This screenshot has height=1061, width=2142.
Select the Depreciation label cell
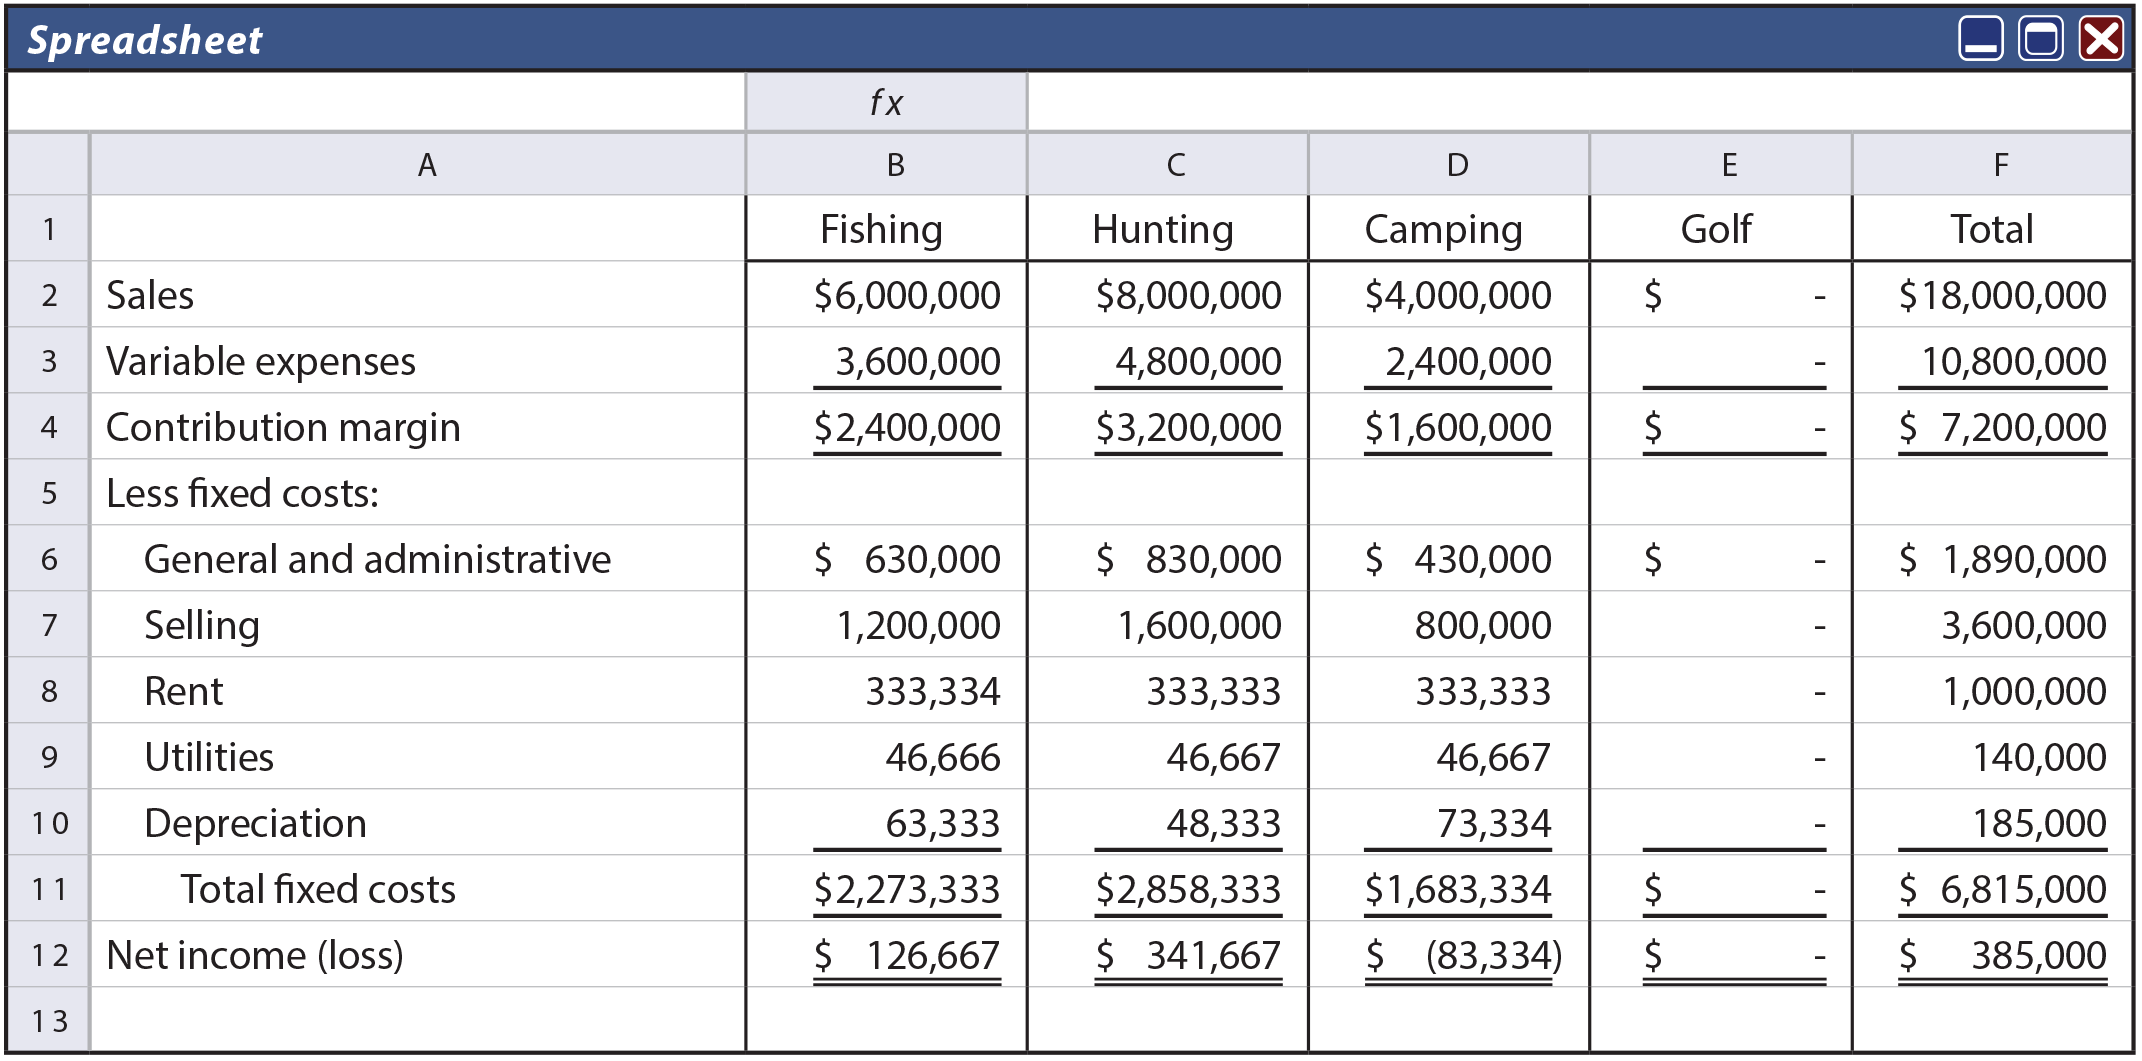[x=418, y=823]
